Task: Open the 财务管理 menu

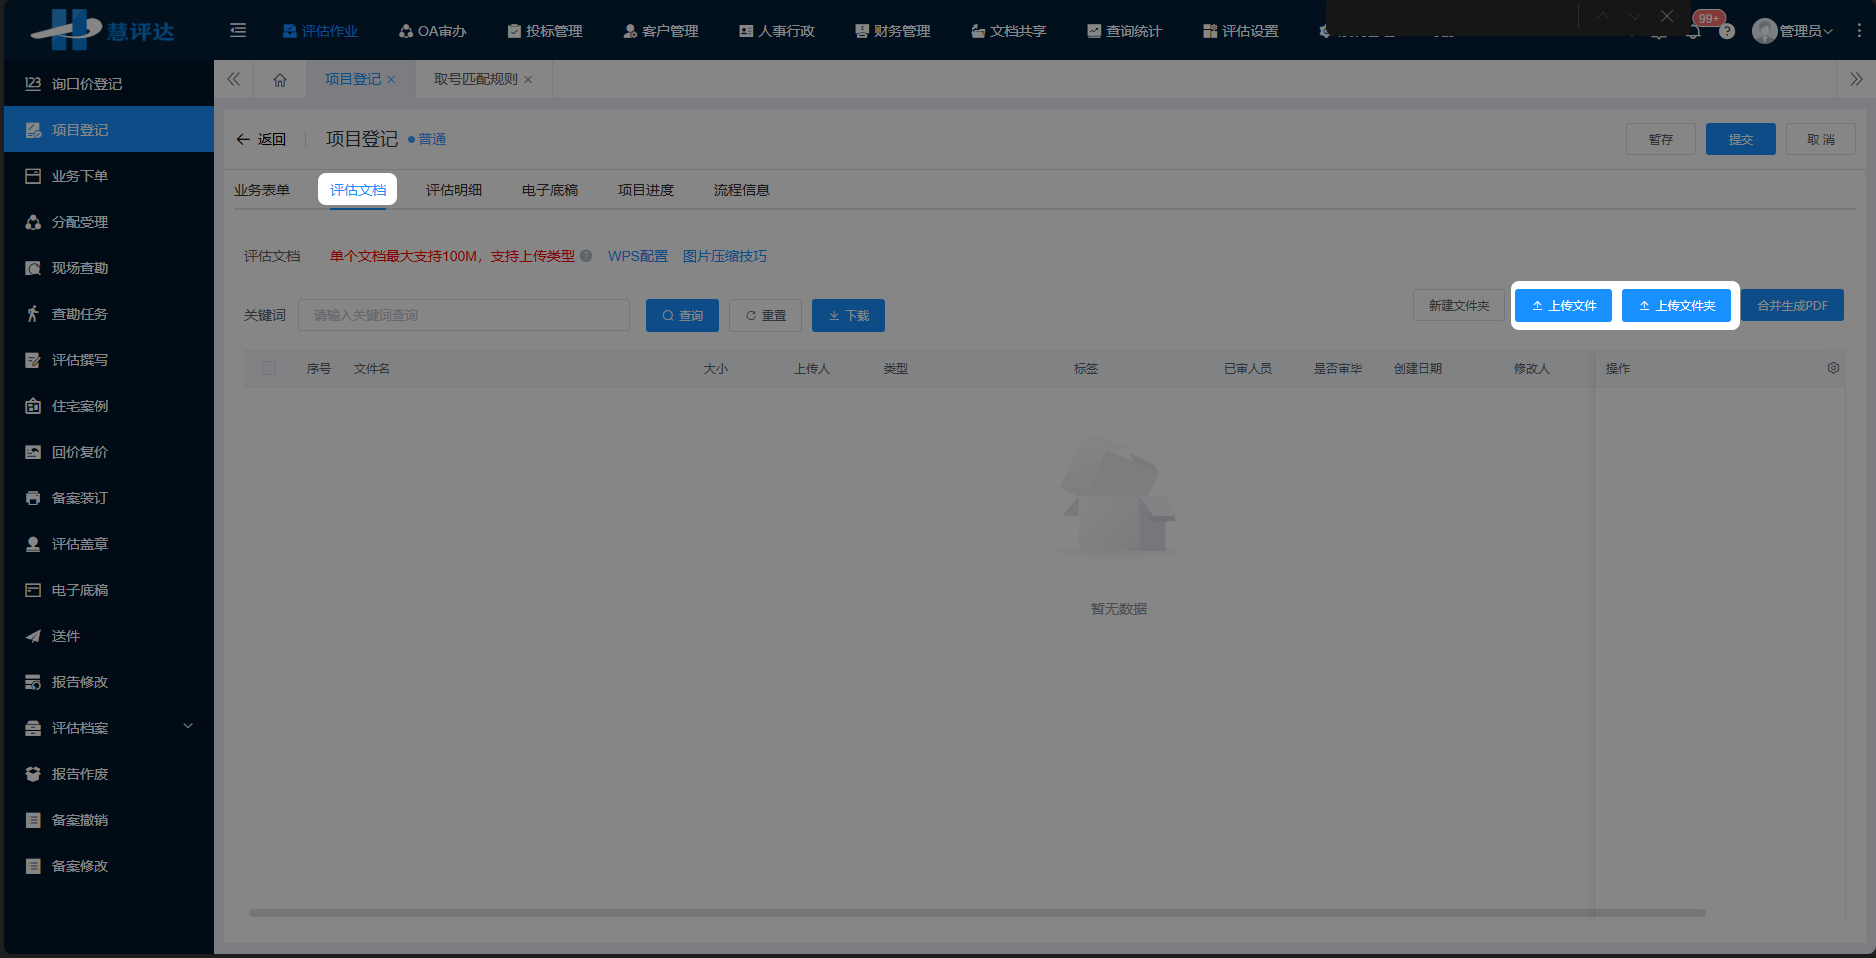Action: (892, 31)
